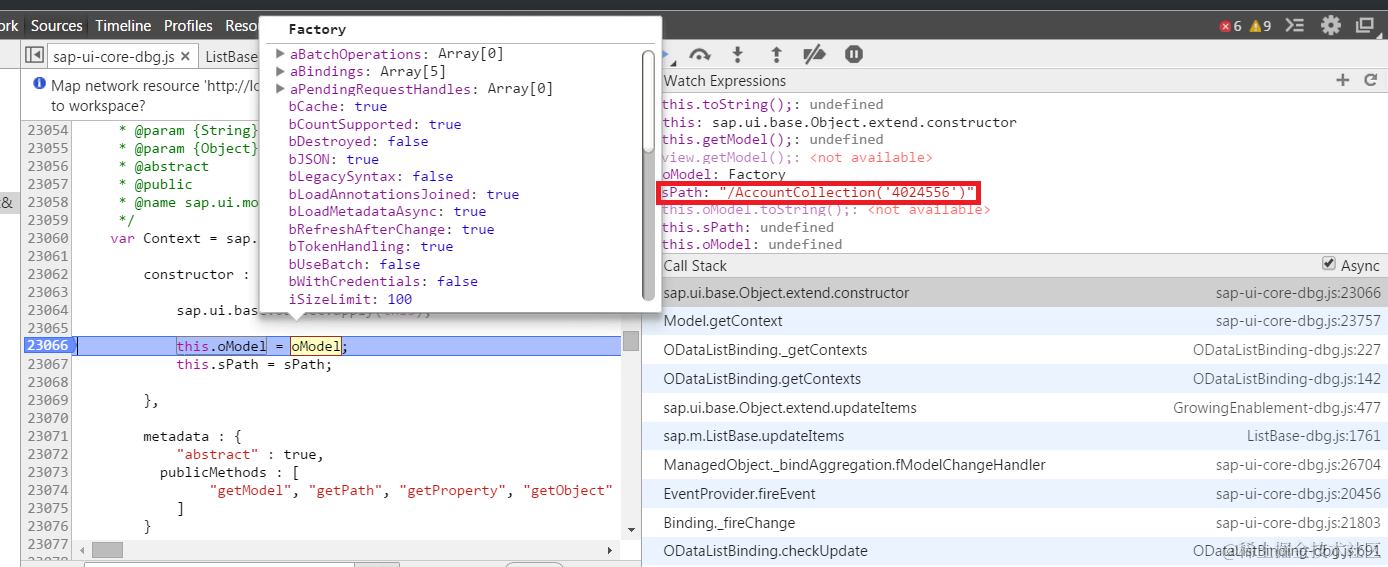
Task: Click the bCache: true property
Action: click(x=337, y=106)
